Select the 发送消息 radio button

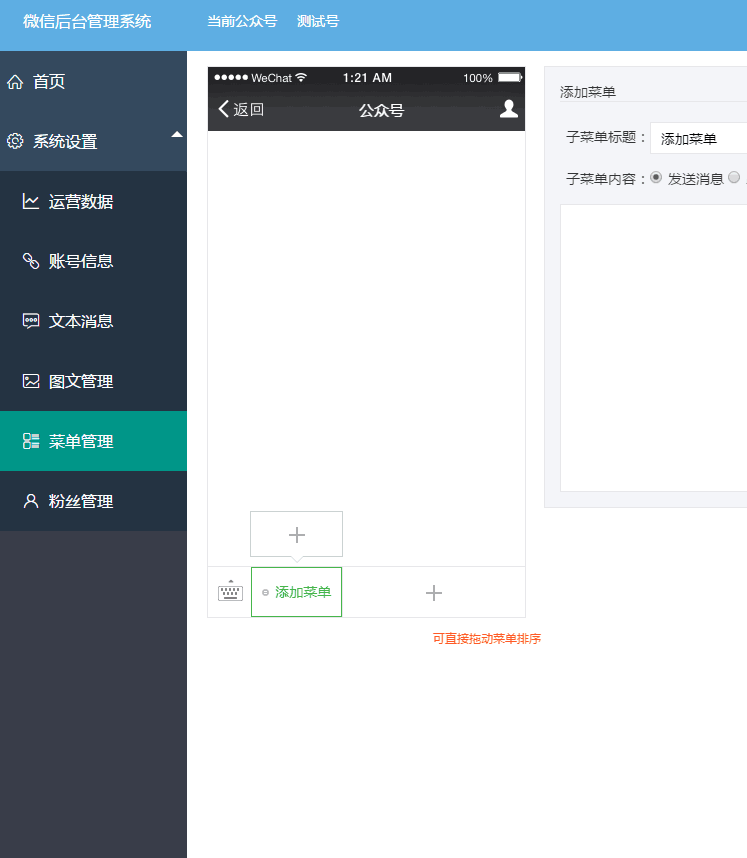point(656,178)
